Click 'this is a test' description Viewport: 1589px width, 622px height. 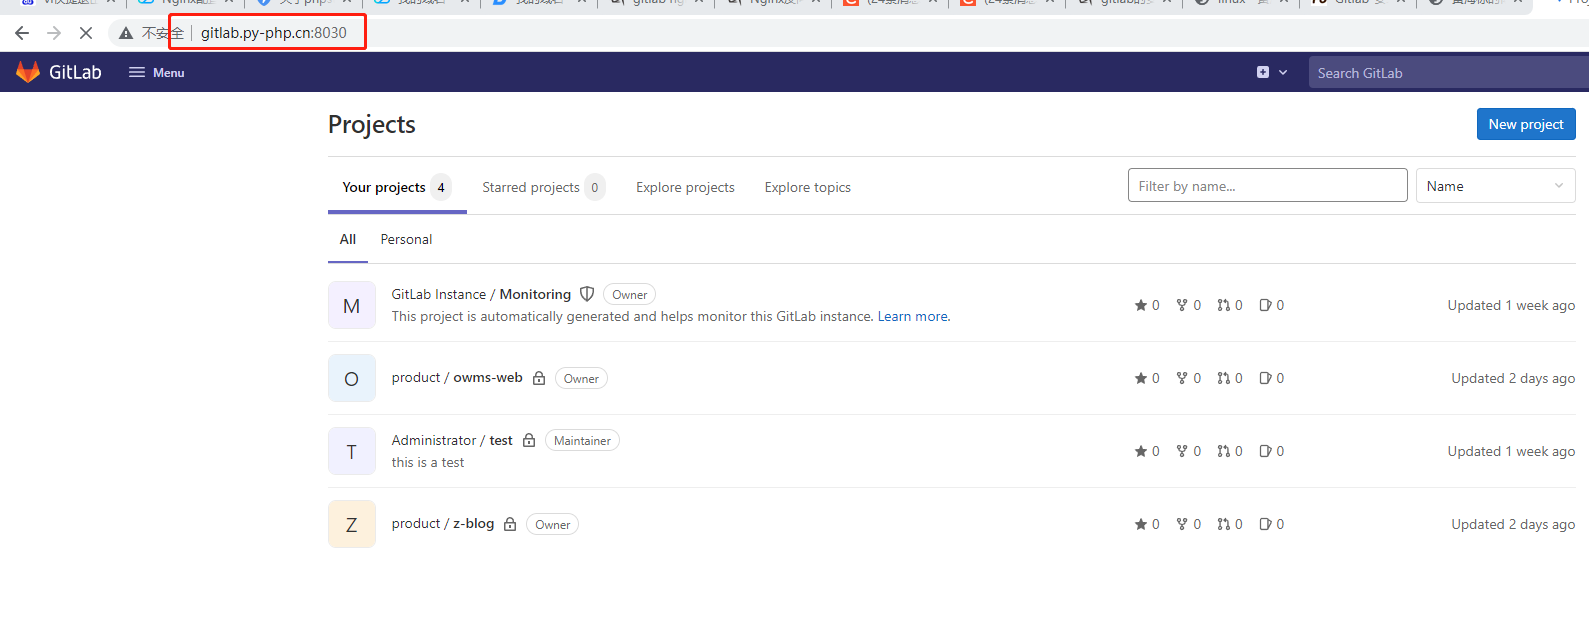point(428,462)
